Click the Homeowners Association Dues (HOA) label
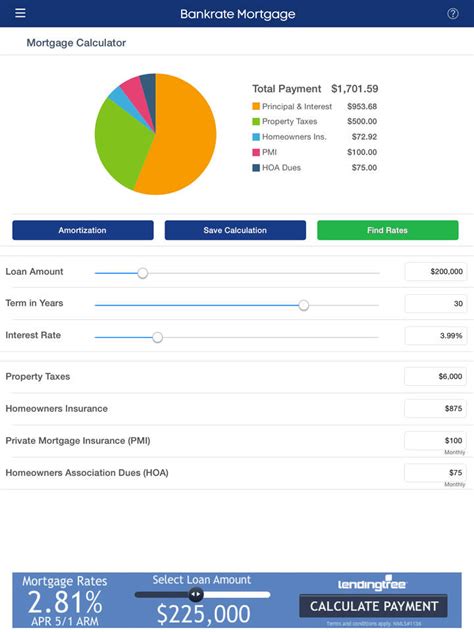This screenshot has height=632, width=474. click(87, 472)
